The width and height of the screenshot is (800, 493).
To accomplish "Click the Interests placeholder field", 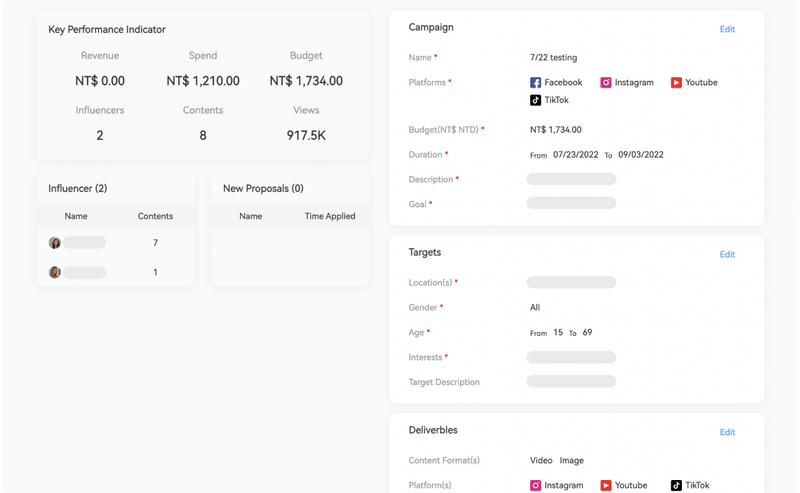I will (x=571, y=357).
